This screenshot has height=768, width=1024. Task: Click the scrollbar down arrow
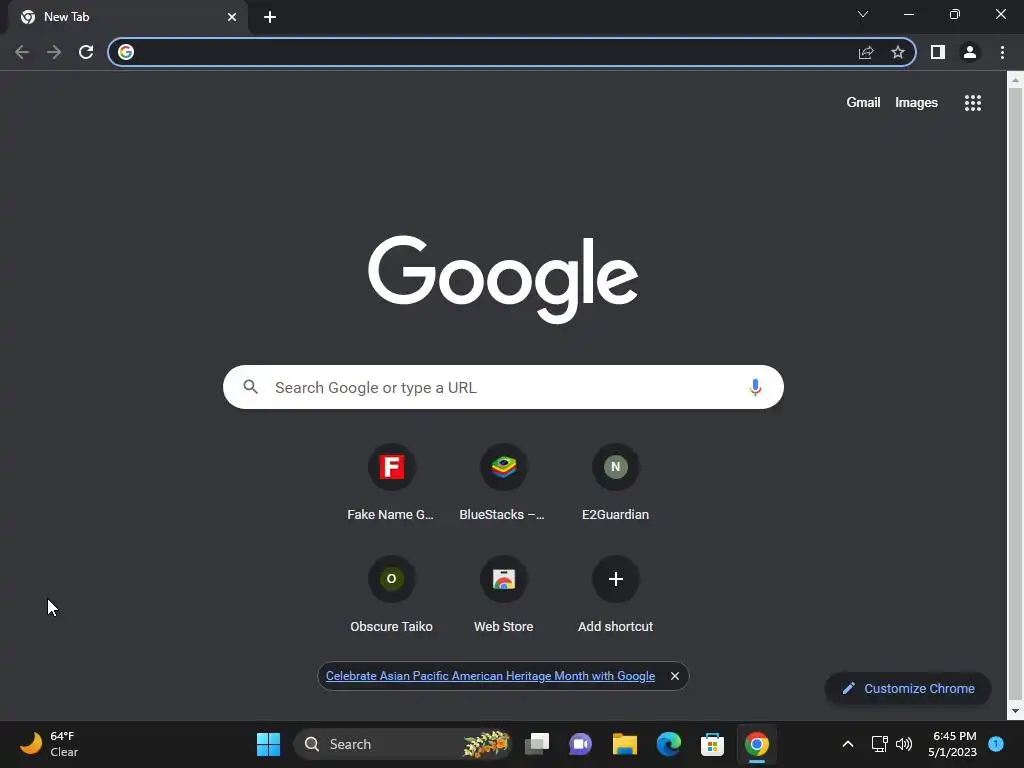pyautogui.click(x=1015, y=711)
